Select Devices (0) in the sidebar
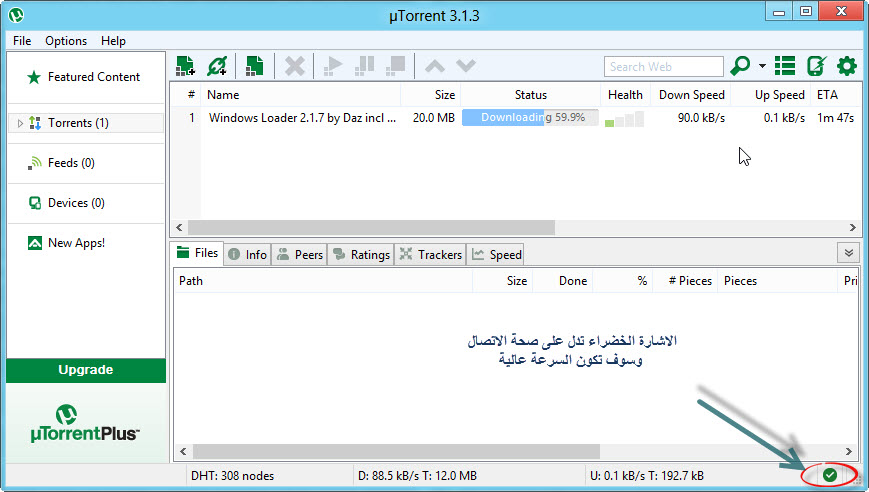The height and width of the screenshot is (492, 869). point(86,203)
